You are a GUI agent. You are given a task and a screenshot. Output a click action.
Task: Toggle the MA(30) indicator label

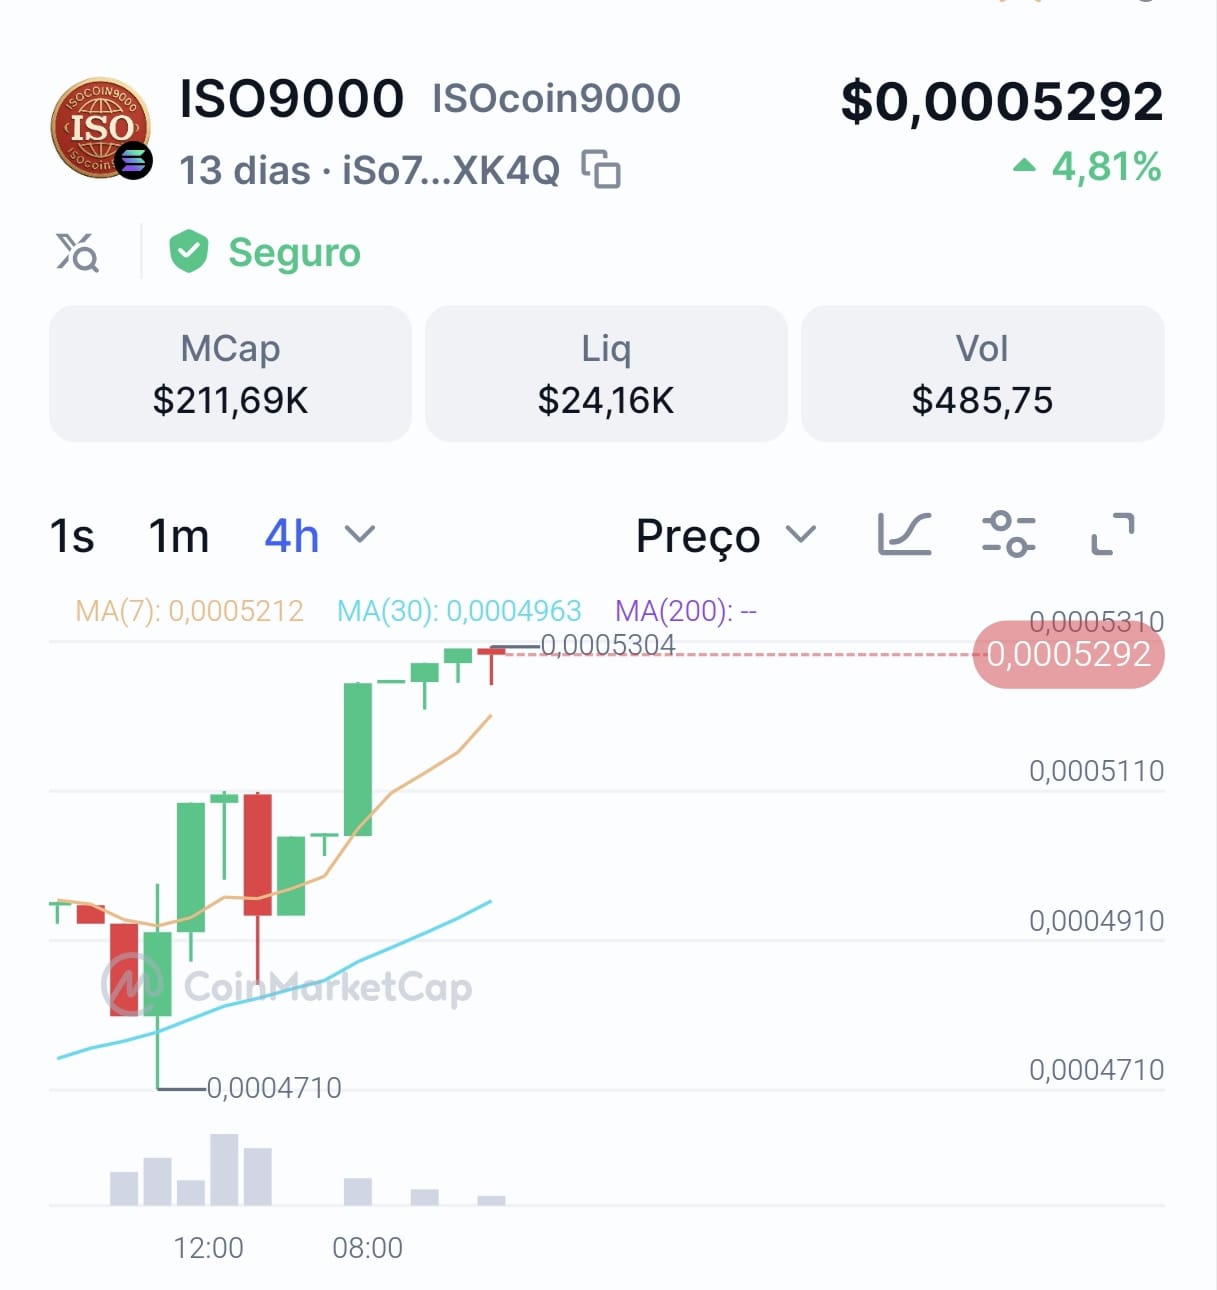[459, 611]
